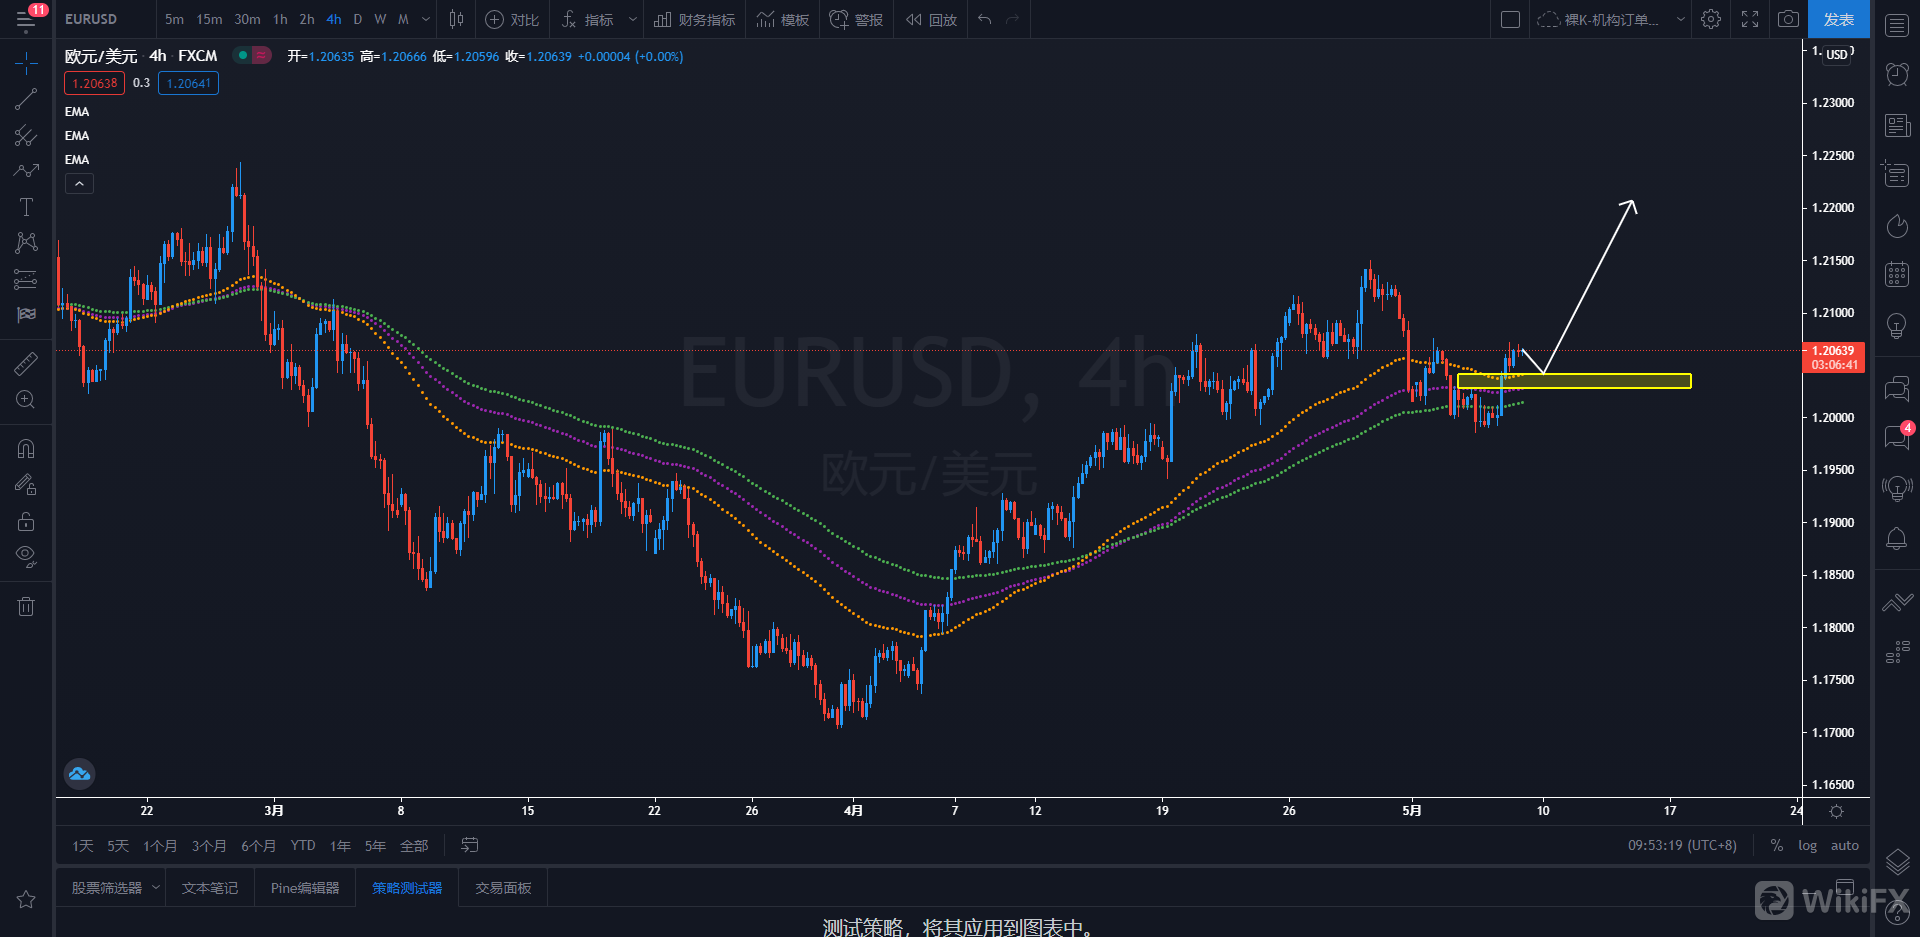The height and width of the screenshot is (937, 1920).
Task: Switch to the Pine编辑器 tab
Action: [305, 888]
